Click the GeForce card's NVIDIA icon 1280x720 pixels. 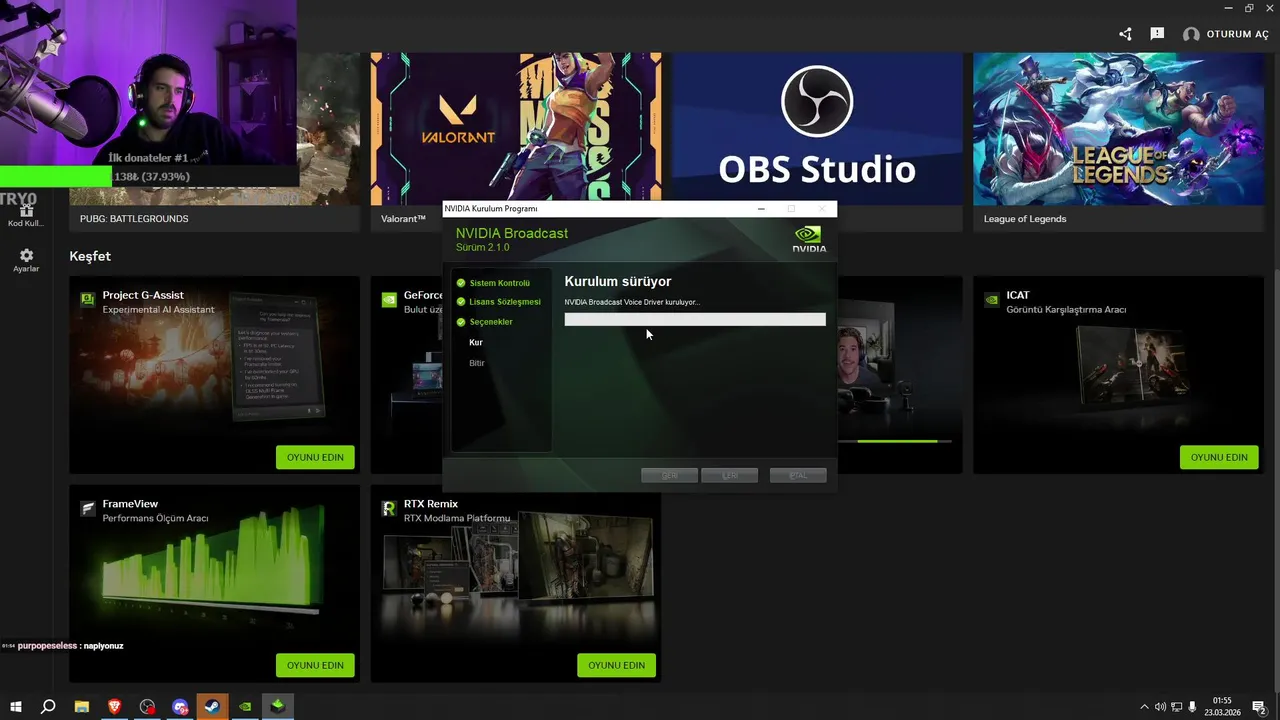pos(389,298)
